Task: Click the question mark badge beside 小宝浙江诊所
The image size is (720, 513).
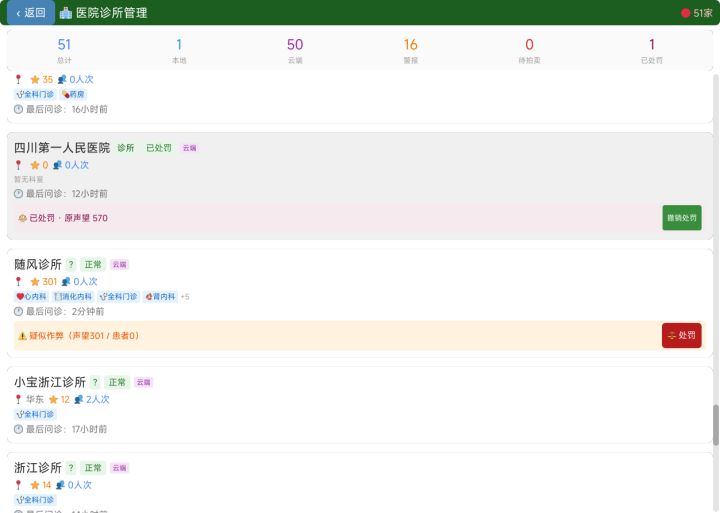Action: pyautogui.click(x=95, y=382)
